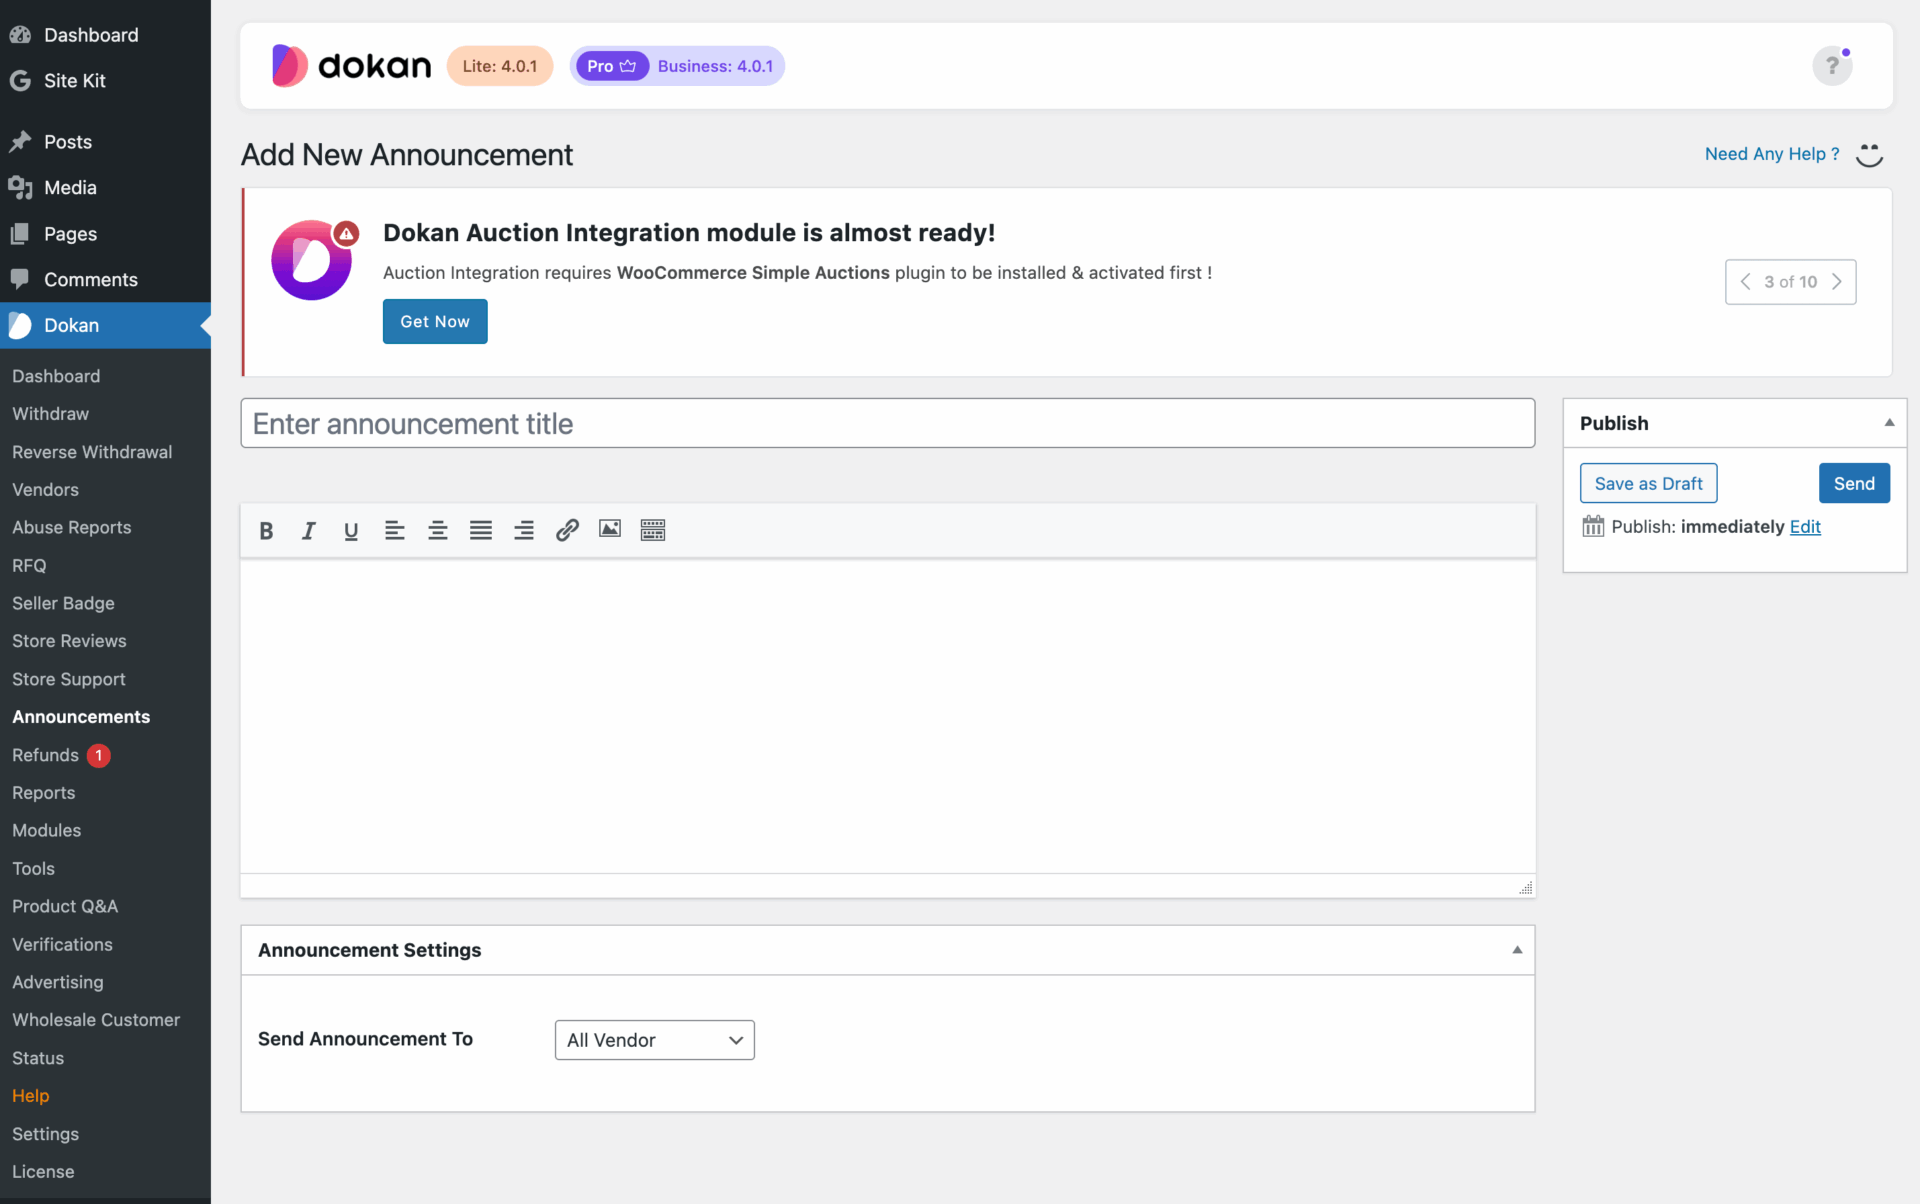Click the Business: 4.0.1 label

tap(715, 66)
